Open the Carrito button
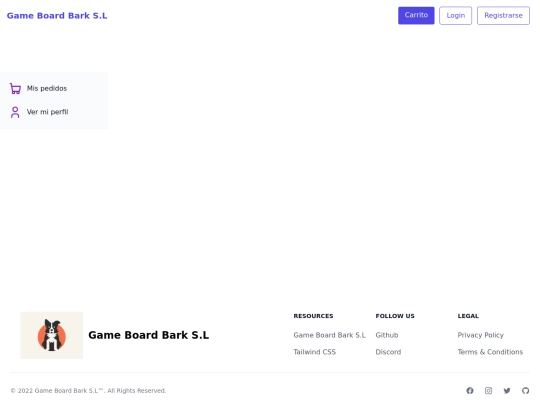 pyautogui.click(x=416, y=15)
